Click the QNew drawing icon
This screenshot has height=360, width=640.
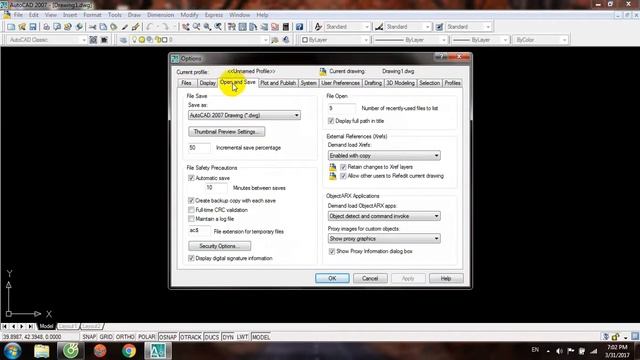11,27
